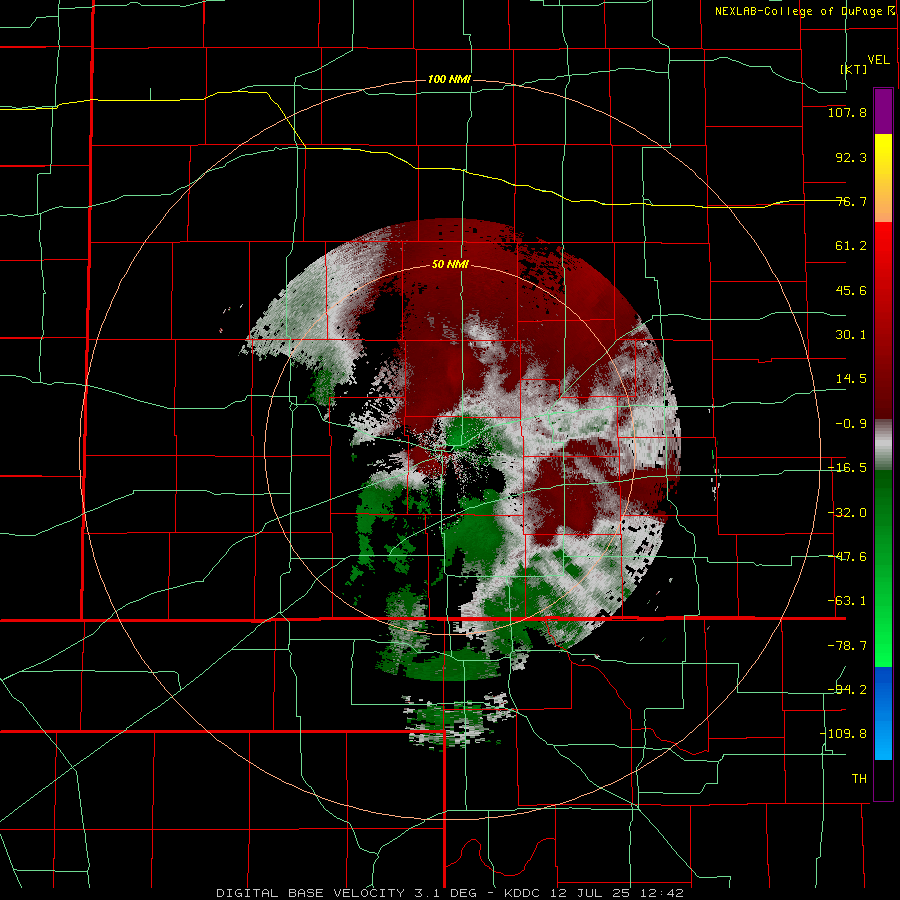
Task: Pick the green segment of the color bar
Action: 883,568
